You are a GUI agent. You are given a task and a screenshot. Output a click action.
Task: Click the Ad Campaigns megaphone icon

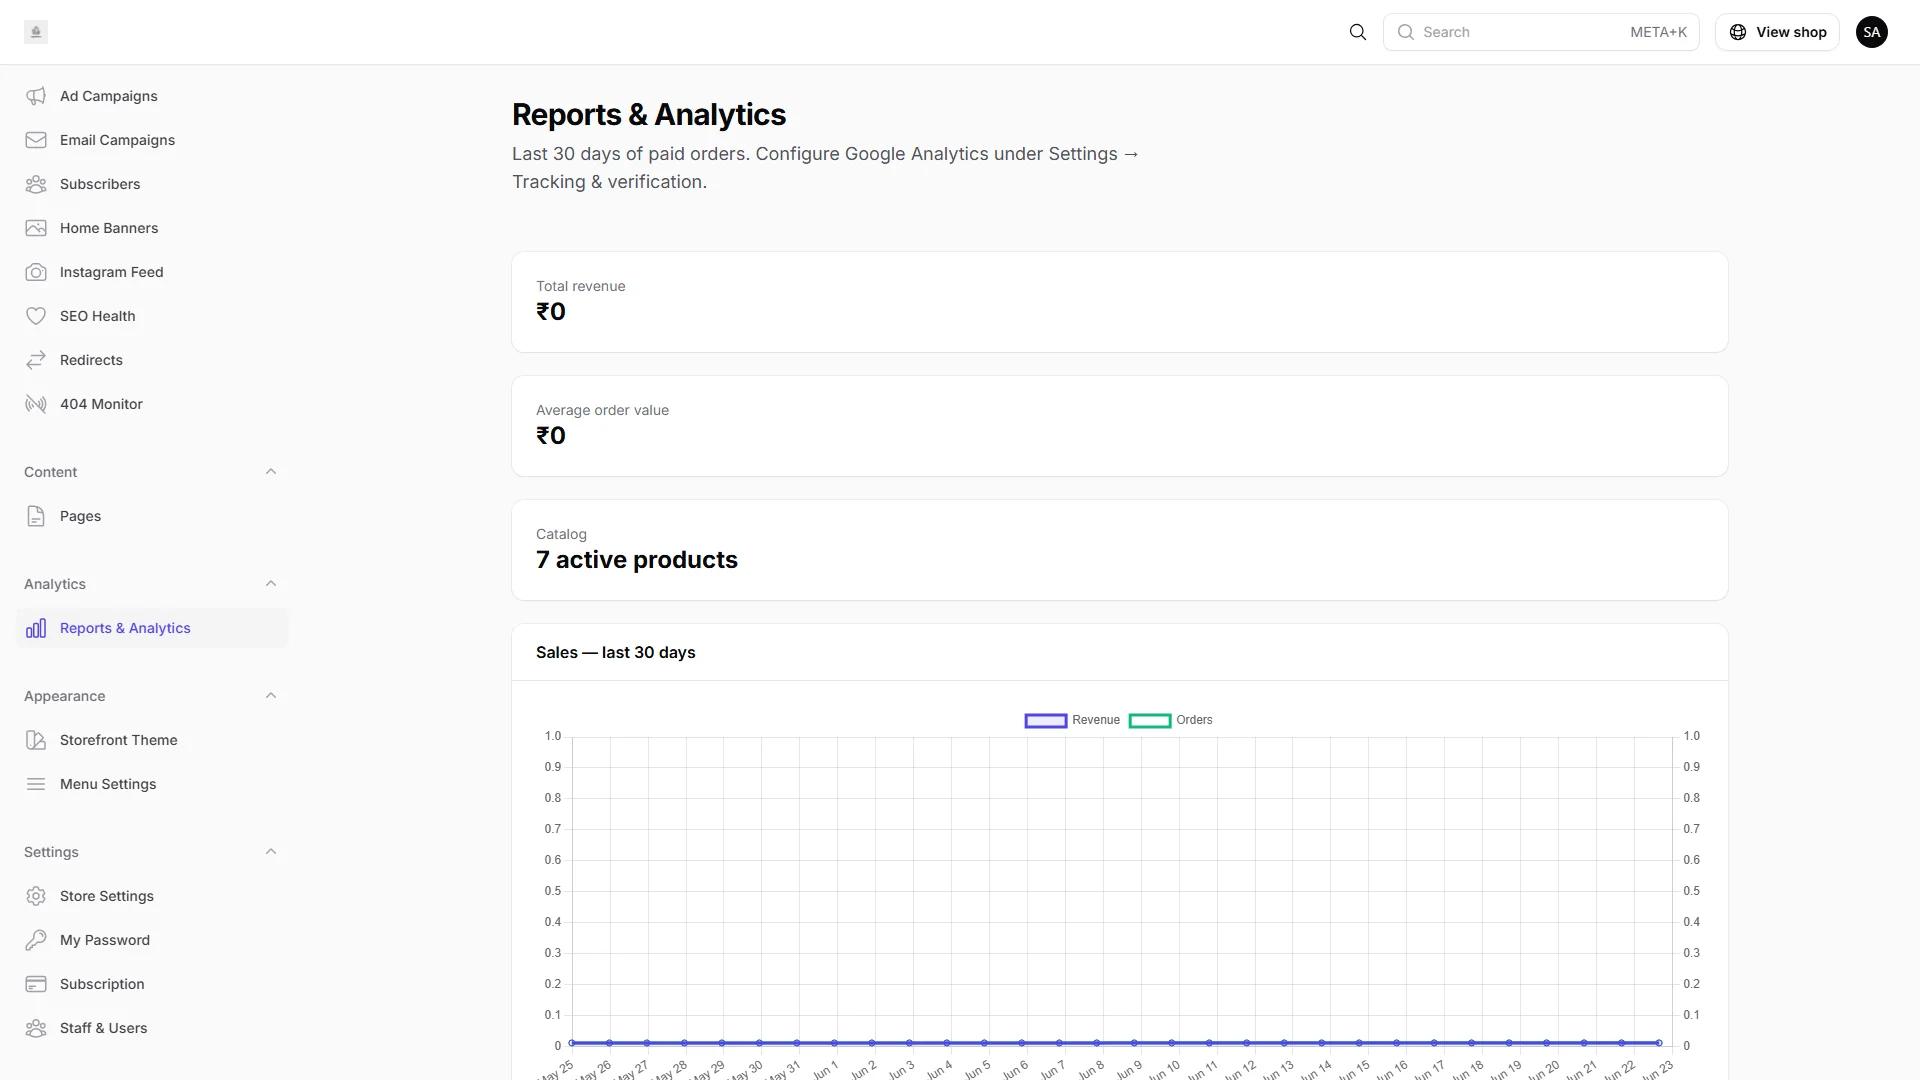pos(36,96)
